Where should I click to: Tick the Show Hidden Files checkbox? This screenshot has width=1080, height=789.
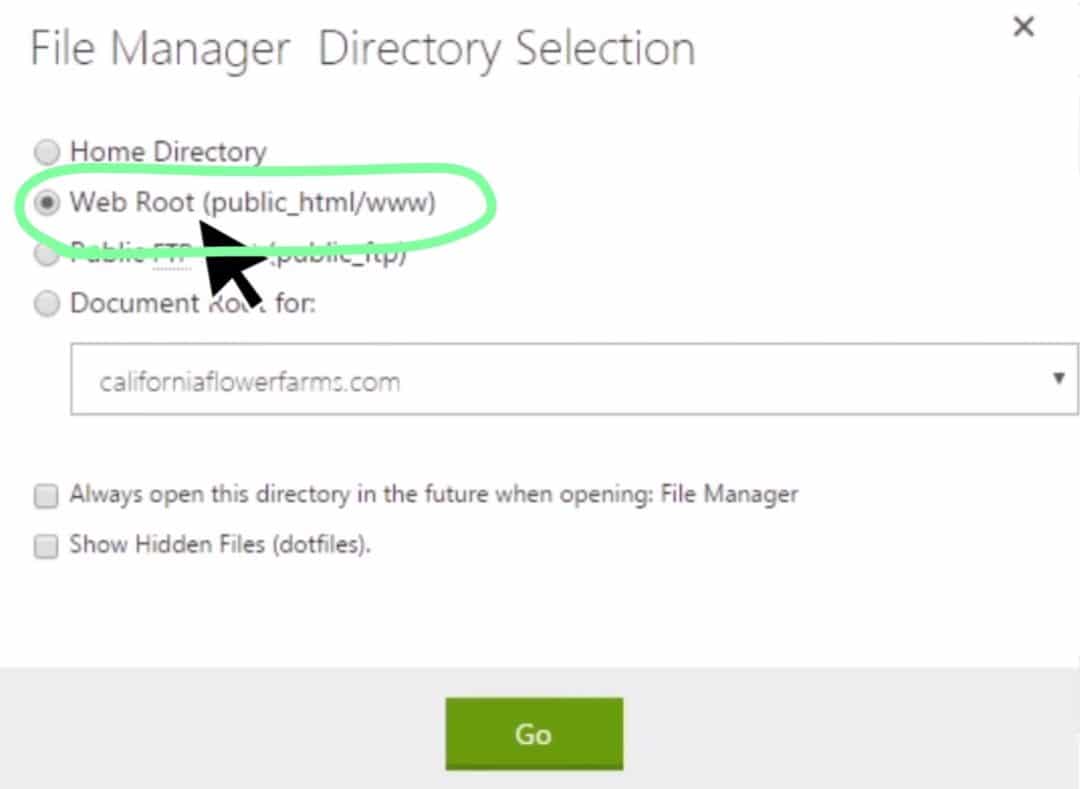(x=46, y=546)
